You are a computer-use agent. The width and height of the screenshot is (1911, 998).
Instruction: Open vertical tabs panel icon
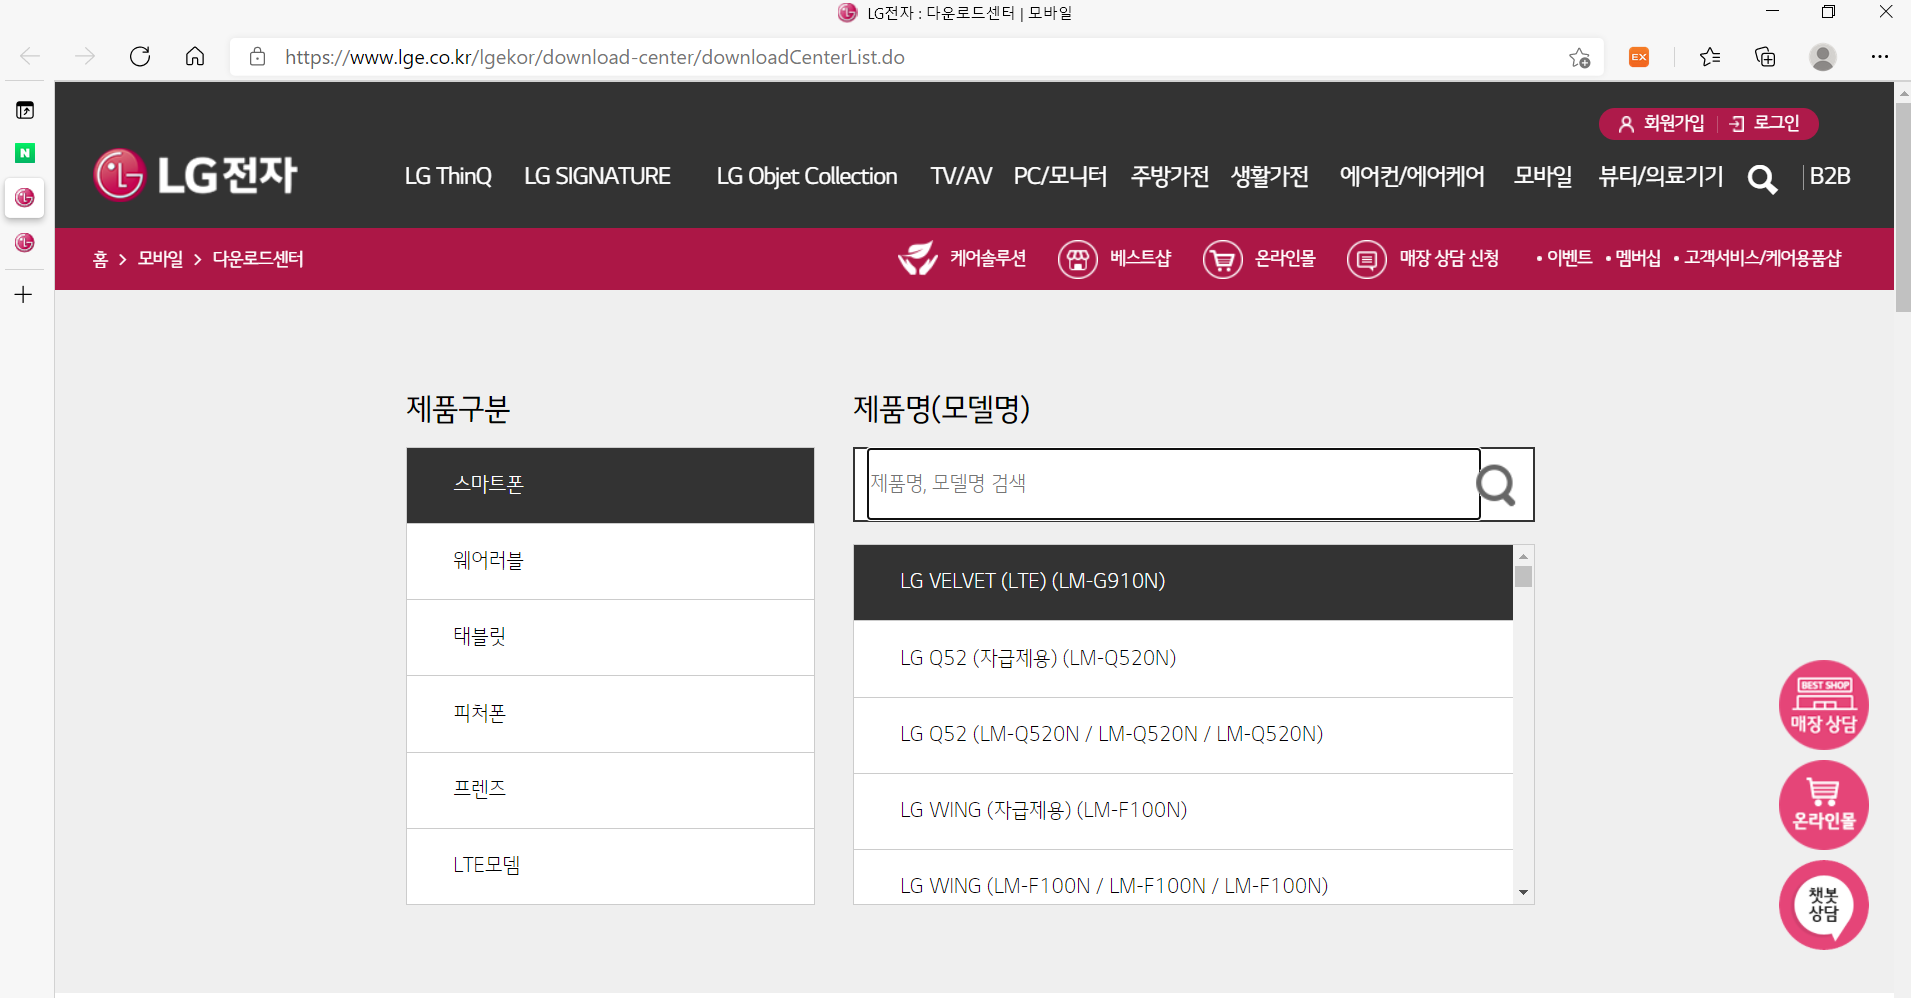pos(25,110)
